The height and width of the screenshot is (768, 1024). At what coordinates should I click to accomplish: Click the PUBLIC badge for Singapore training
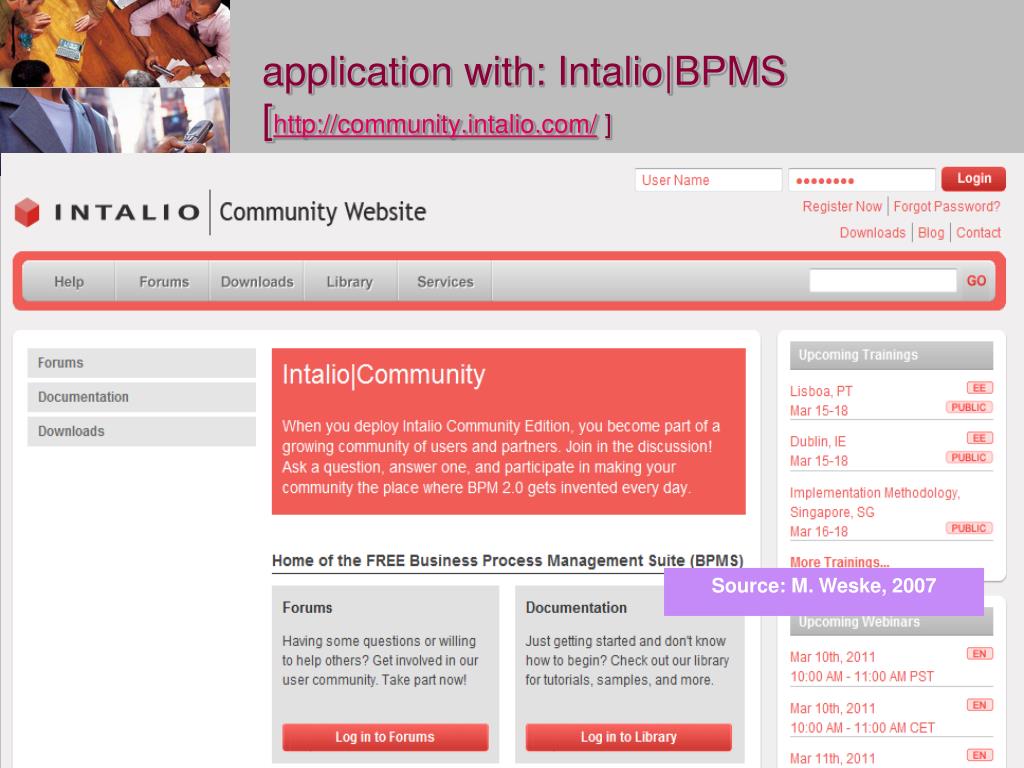tap(968, 528)
